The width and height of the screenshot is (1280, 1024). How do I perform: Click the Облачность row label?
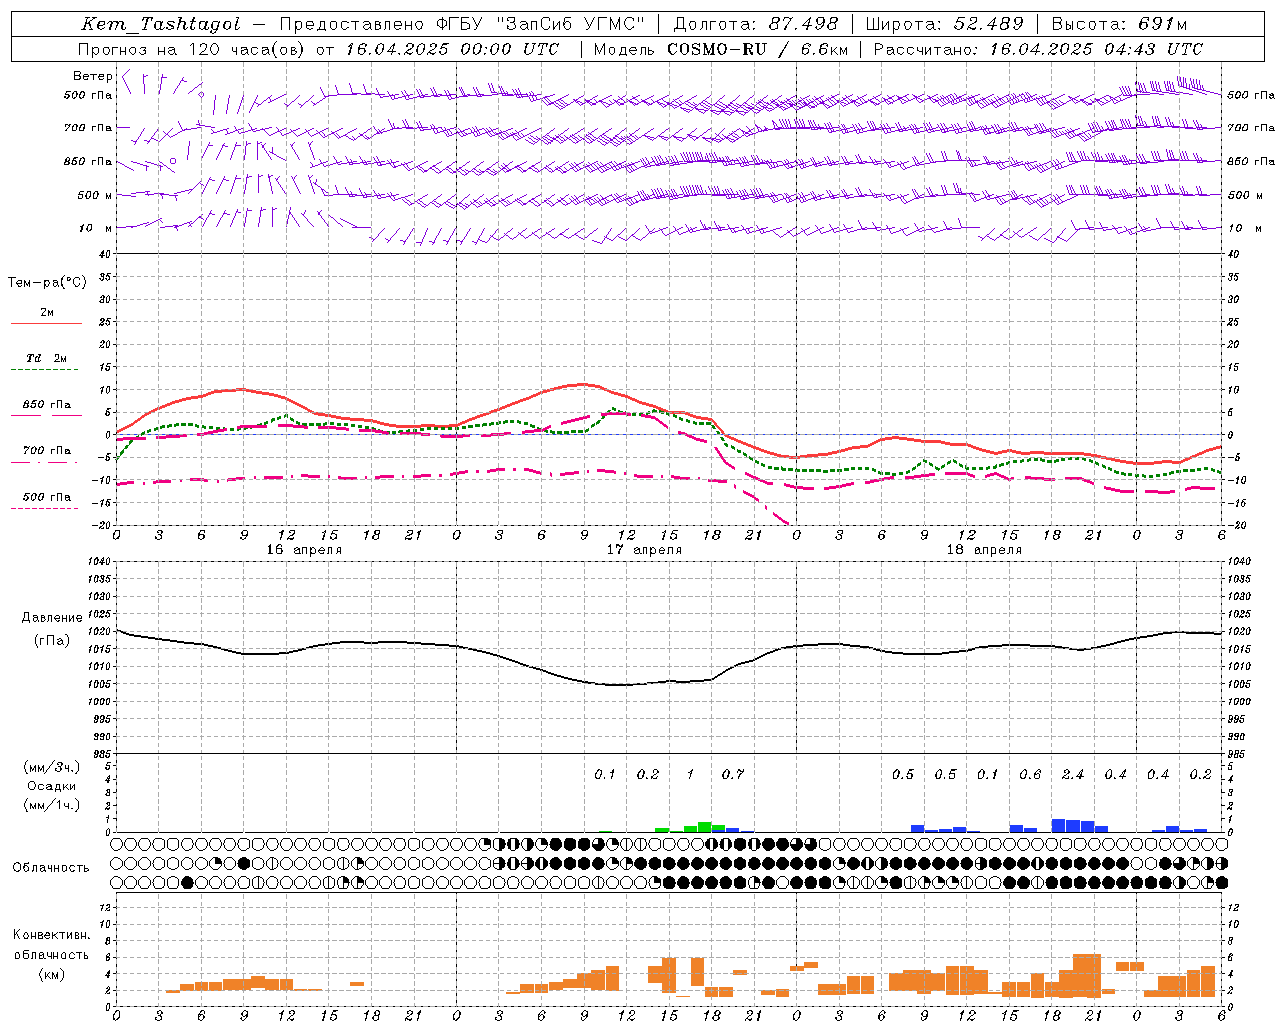tap(51, 868)
